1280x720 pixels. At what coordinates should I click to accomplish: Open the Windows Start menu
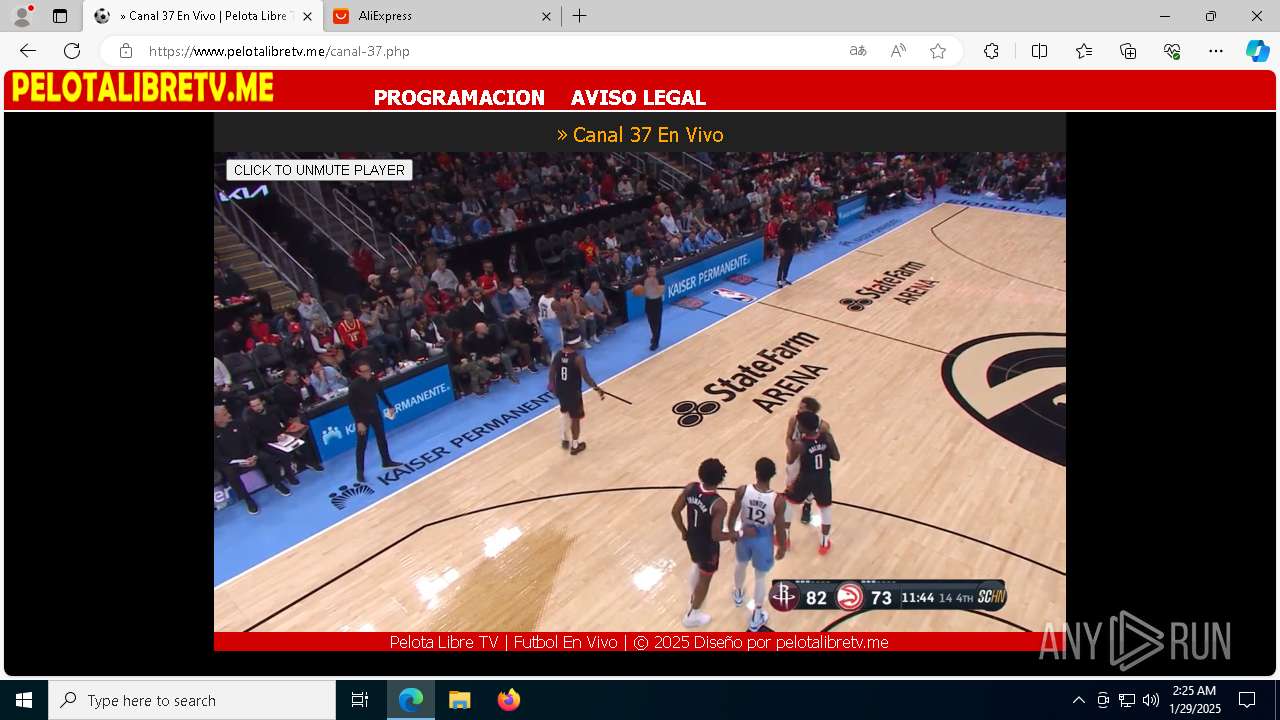[24, 700]
